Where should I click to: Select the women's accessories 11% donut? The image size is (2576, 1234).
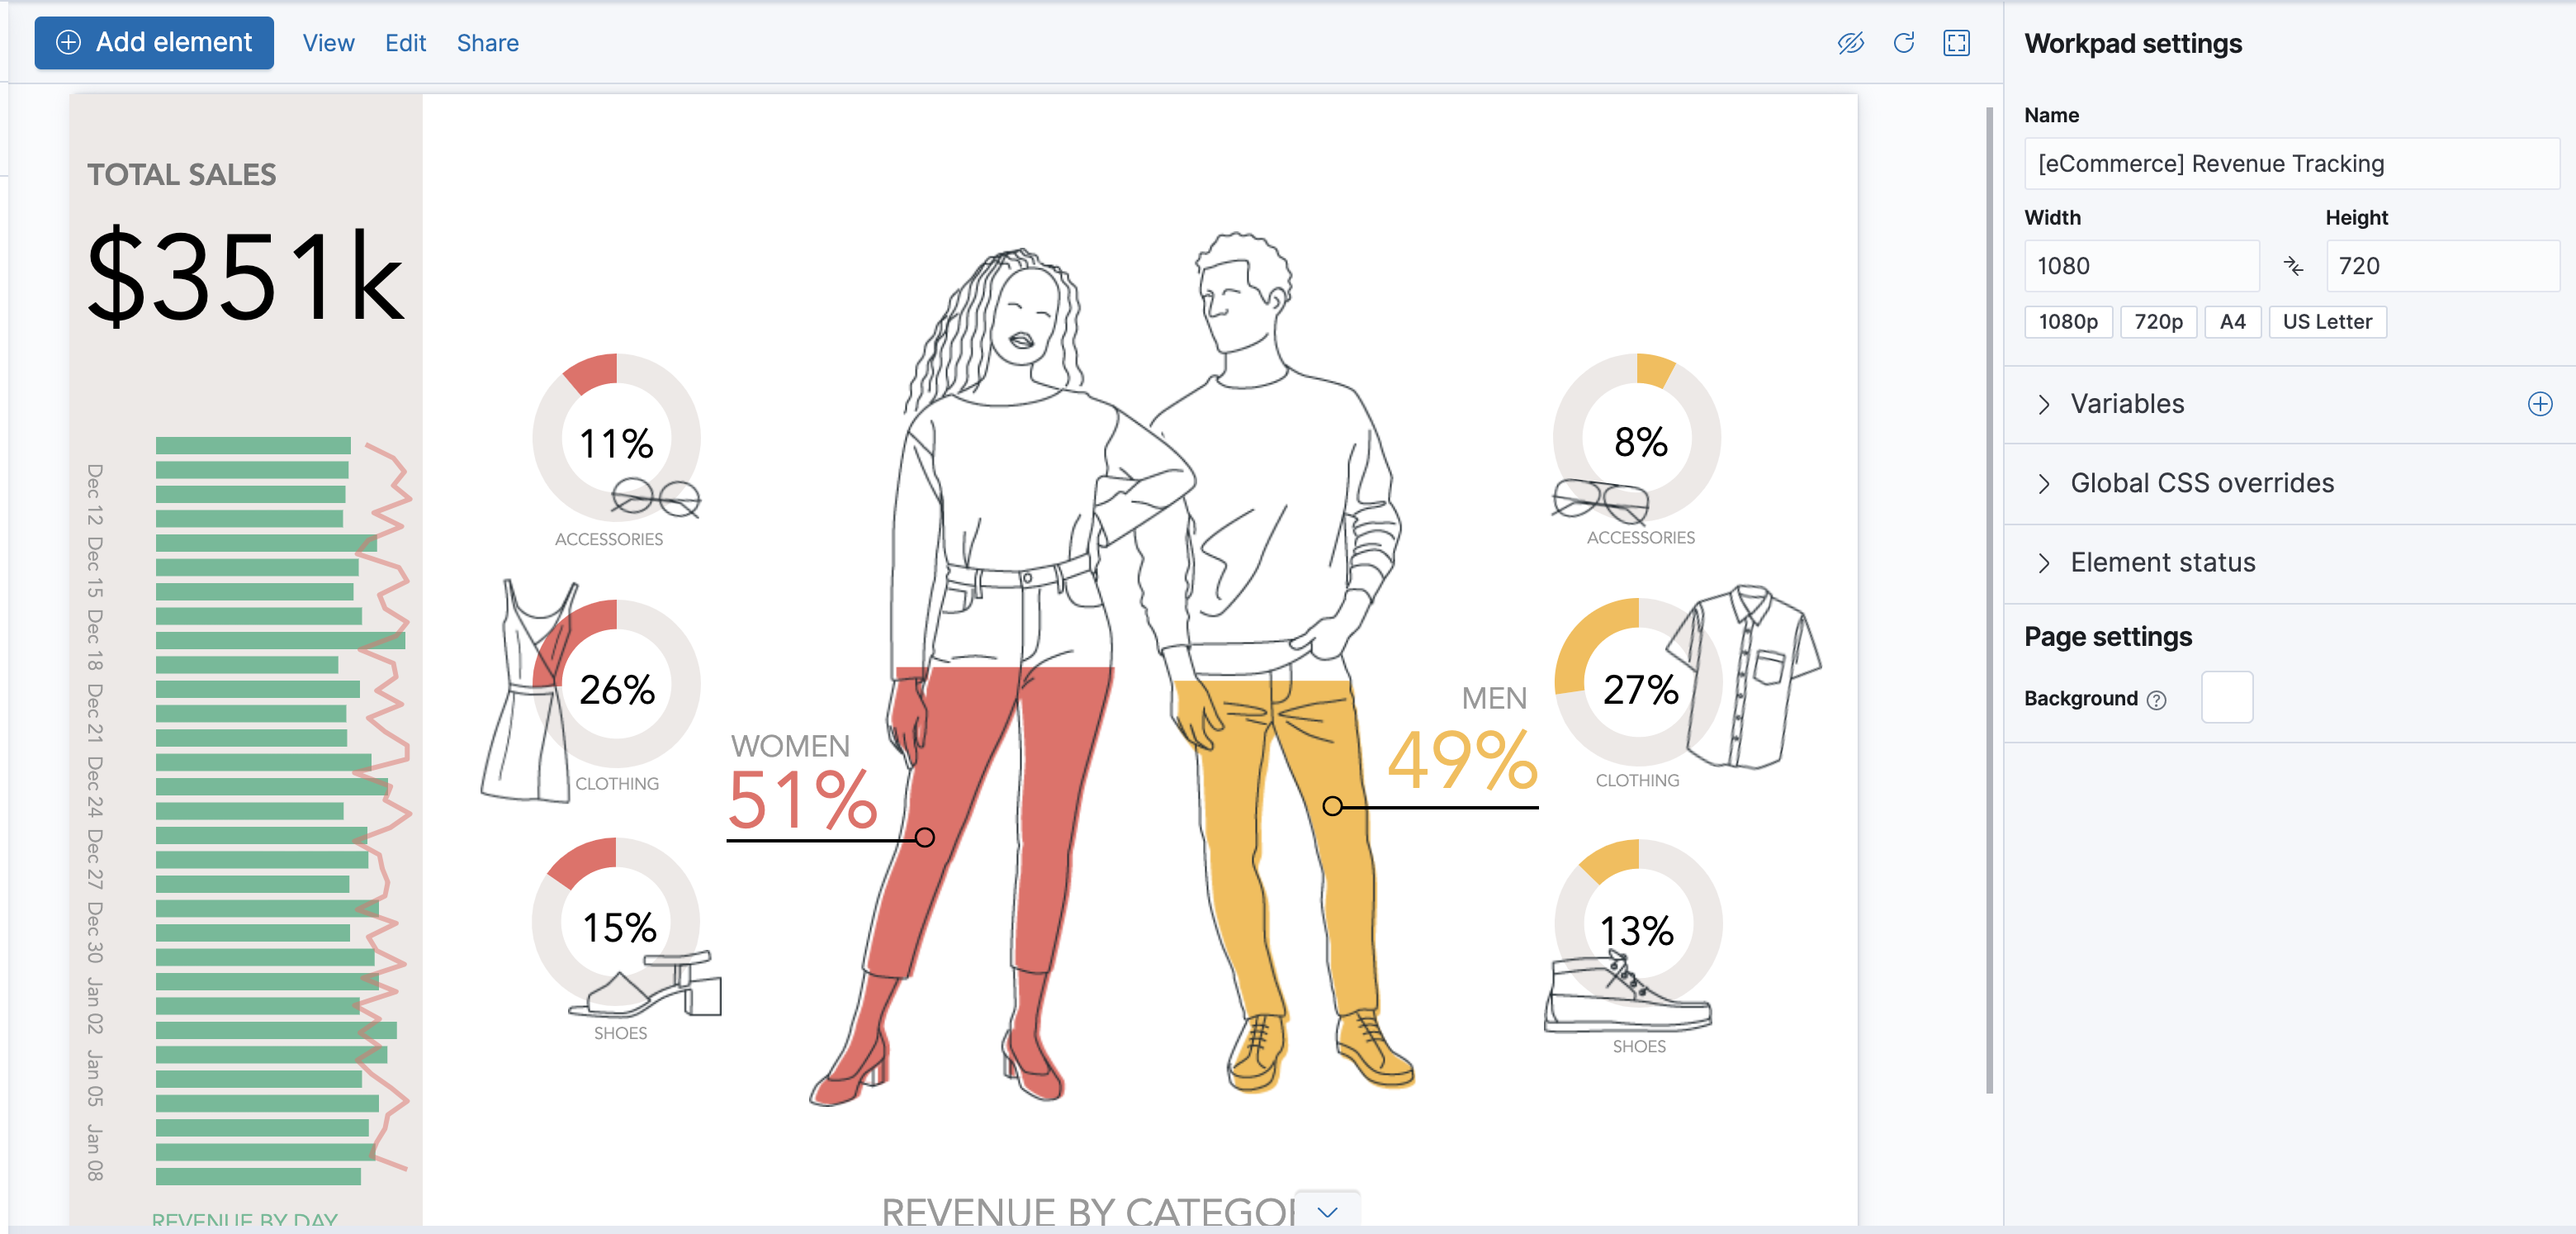pyautogui.click(x=616, y=437)
